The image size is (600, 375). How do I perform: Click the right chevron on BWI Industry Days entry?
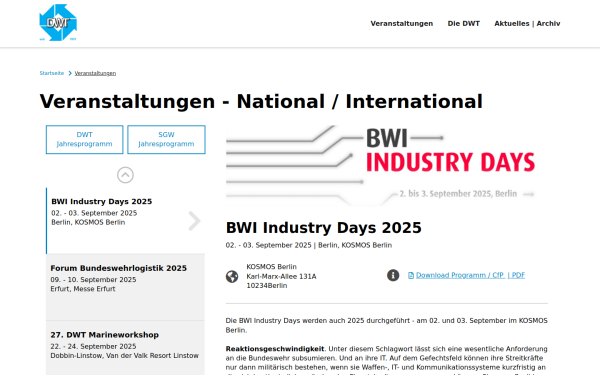(194, 221)
